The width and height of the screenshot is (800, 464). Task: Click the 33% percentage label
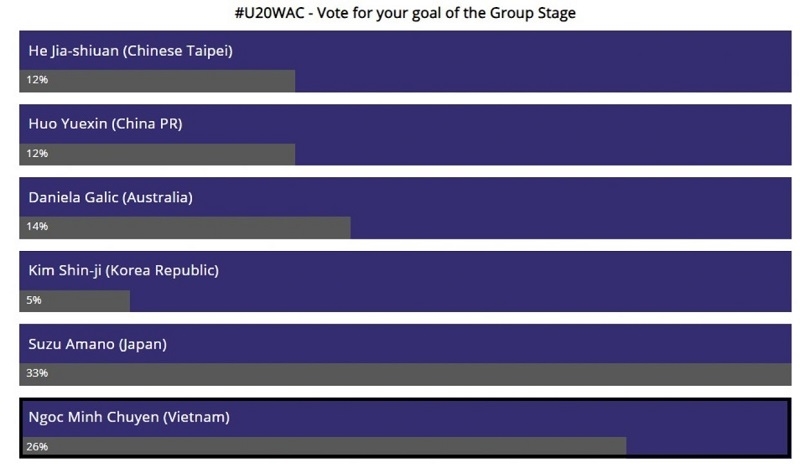tap(37, 373)
